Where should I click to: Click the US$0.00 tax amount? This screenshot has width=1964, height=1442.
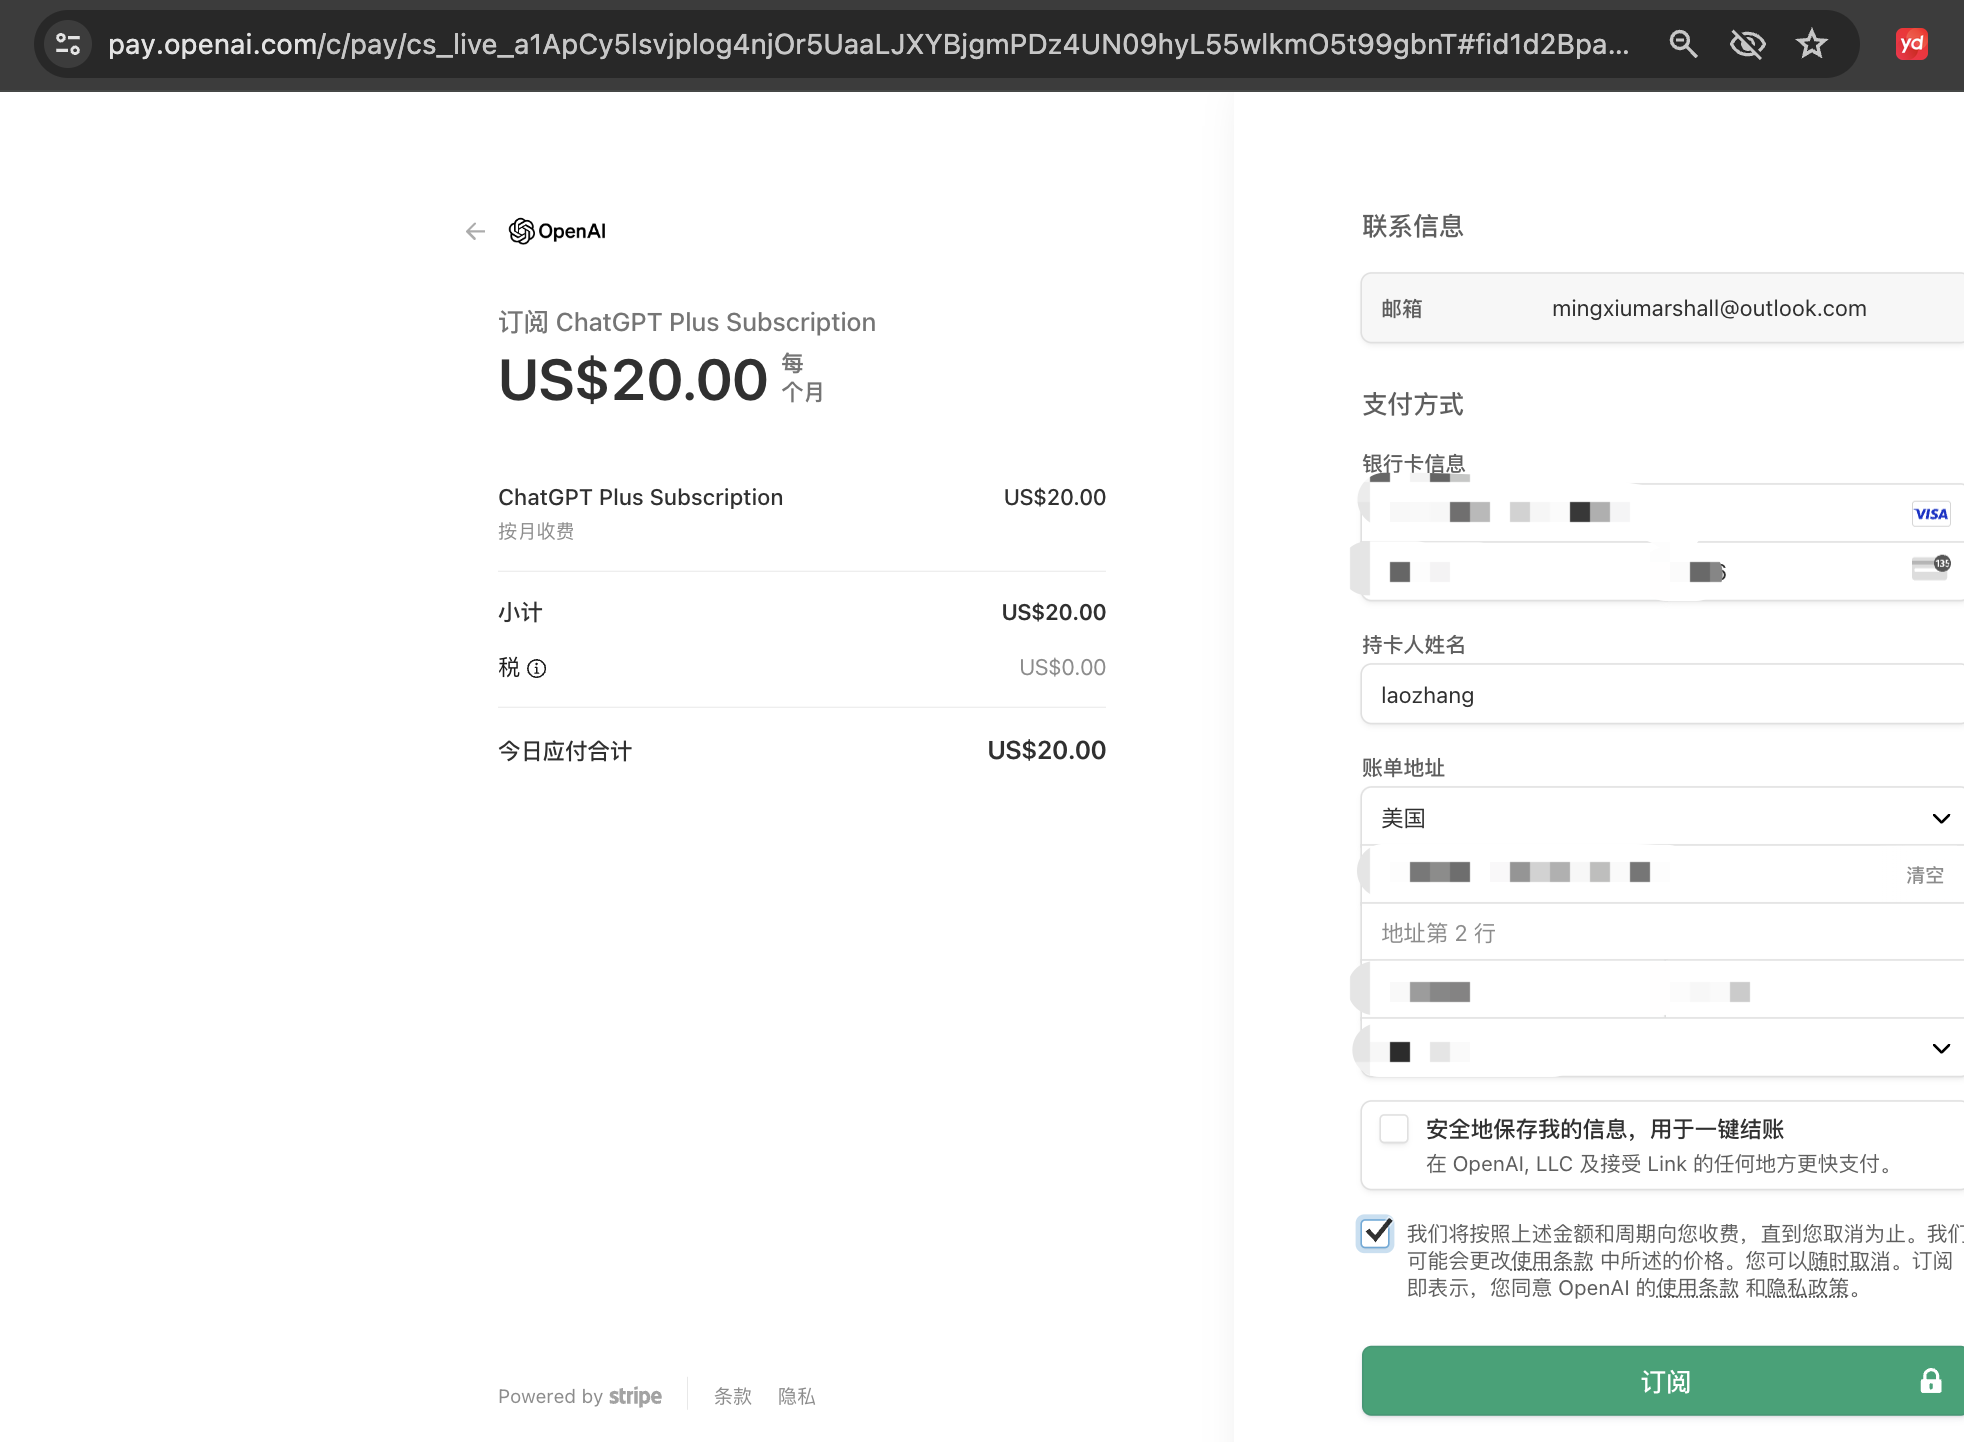pyautogui.click(x=1062, y=667)
